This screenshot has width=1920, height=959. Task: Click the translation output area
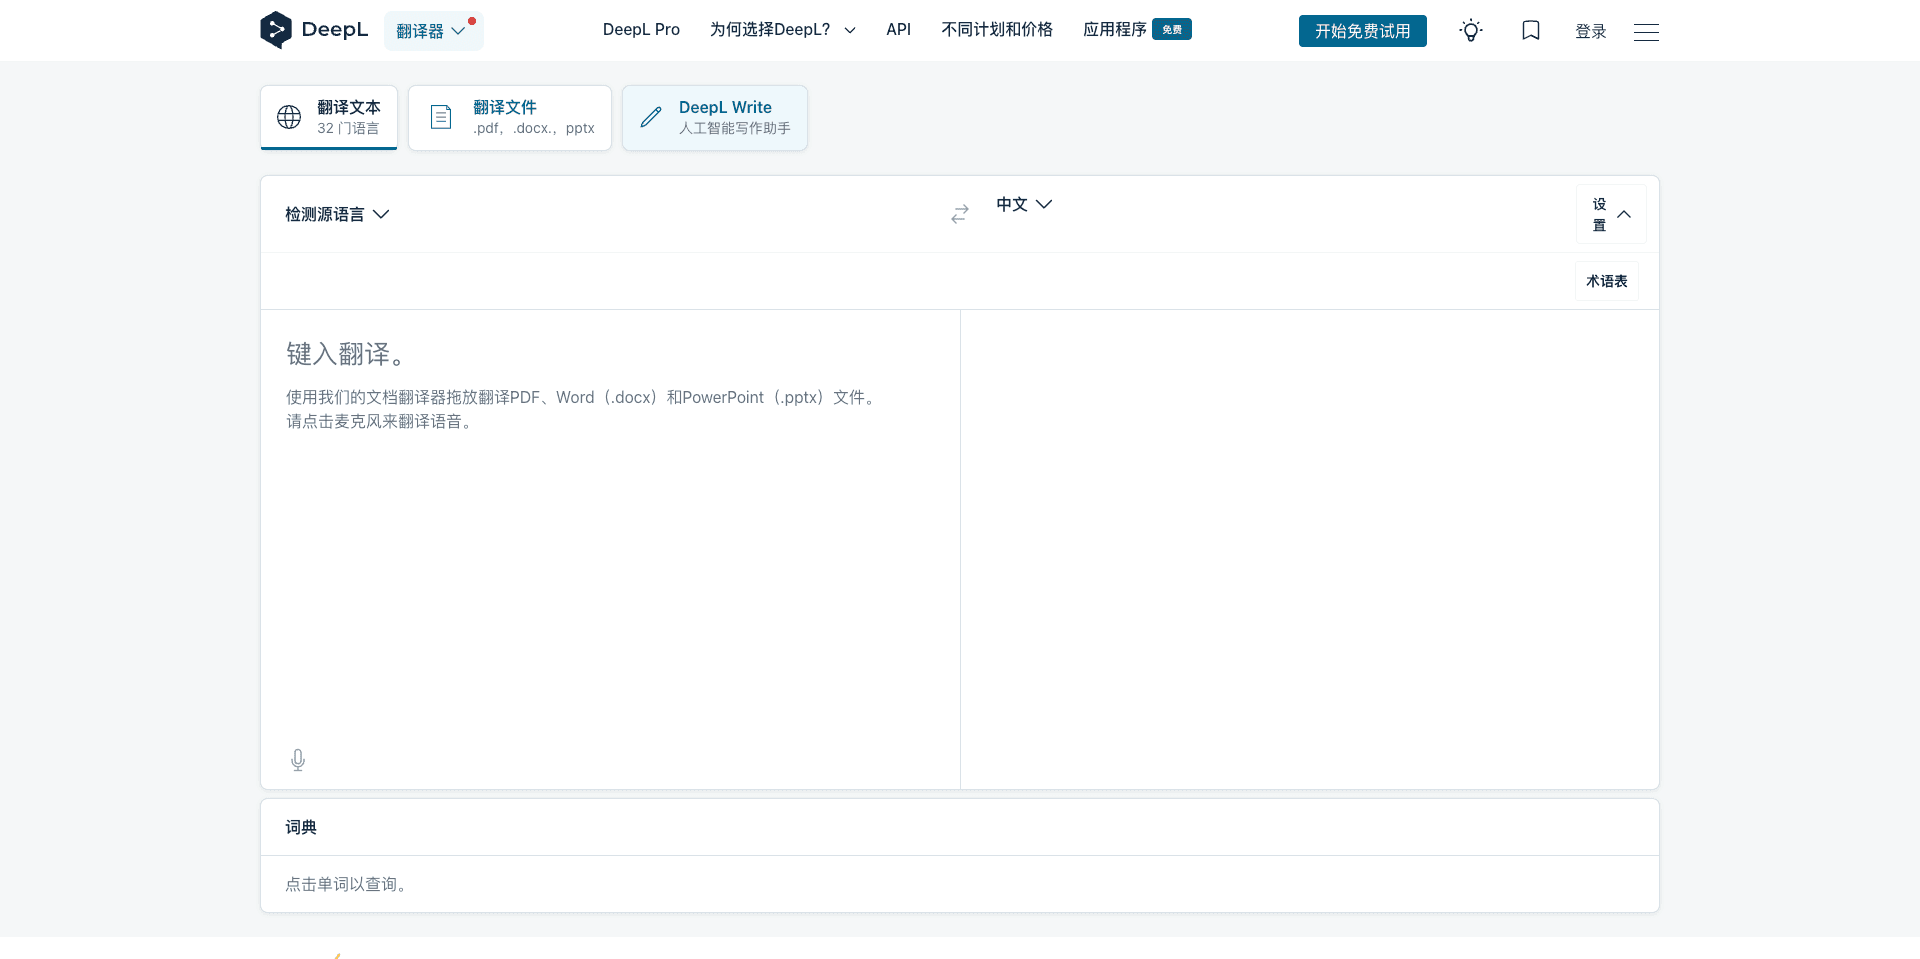1309,549
